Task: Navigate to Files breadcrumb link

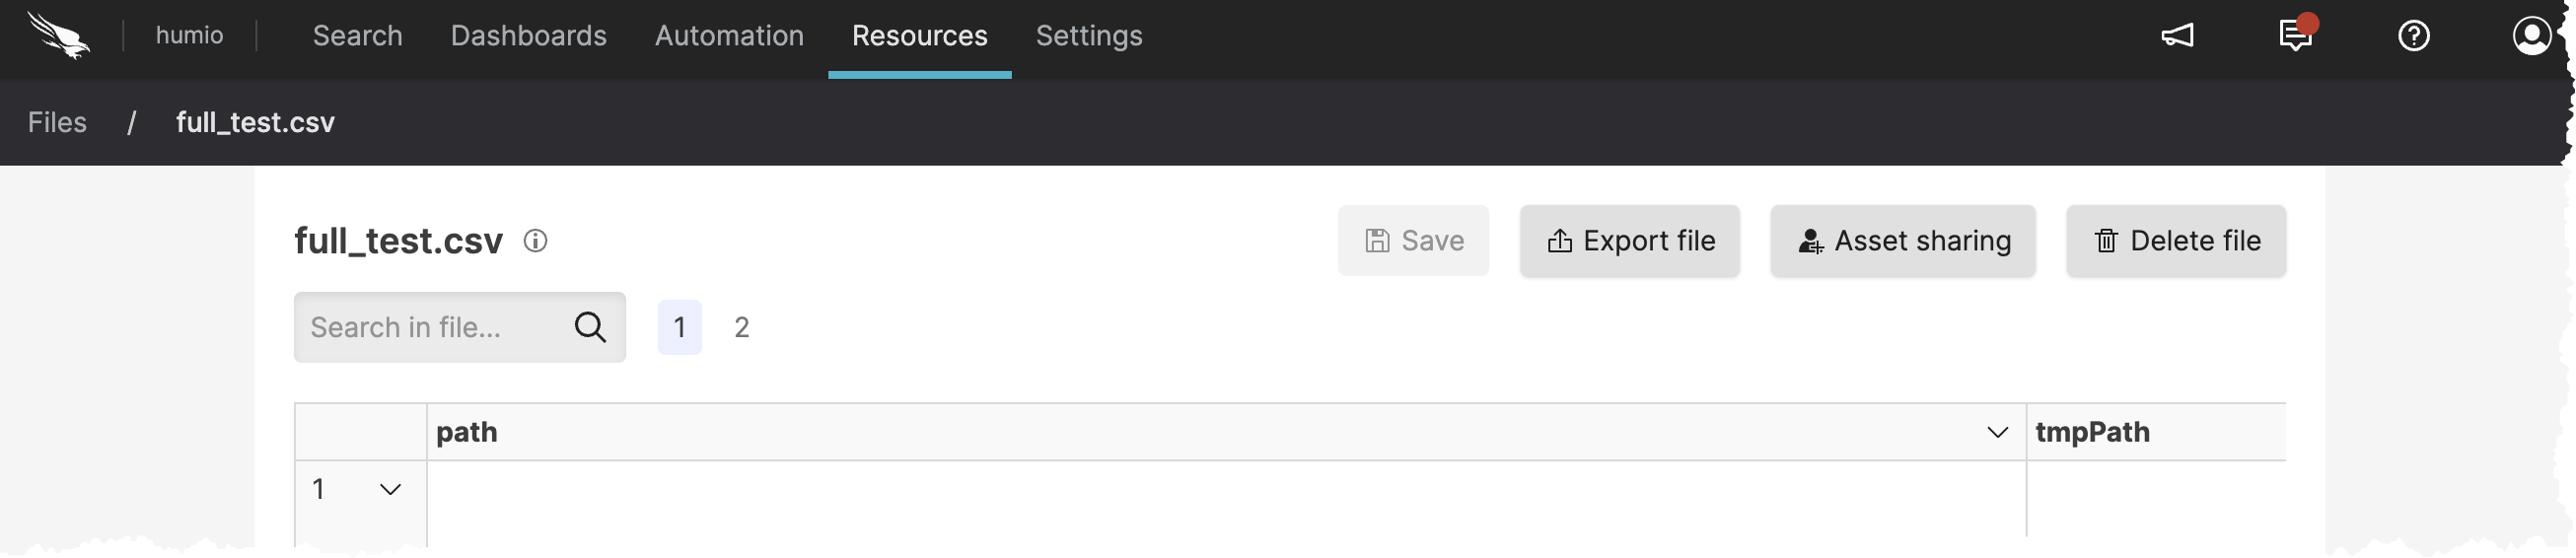Action: coord(57,122)
